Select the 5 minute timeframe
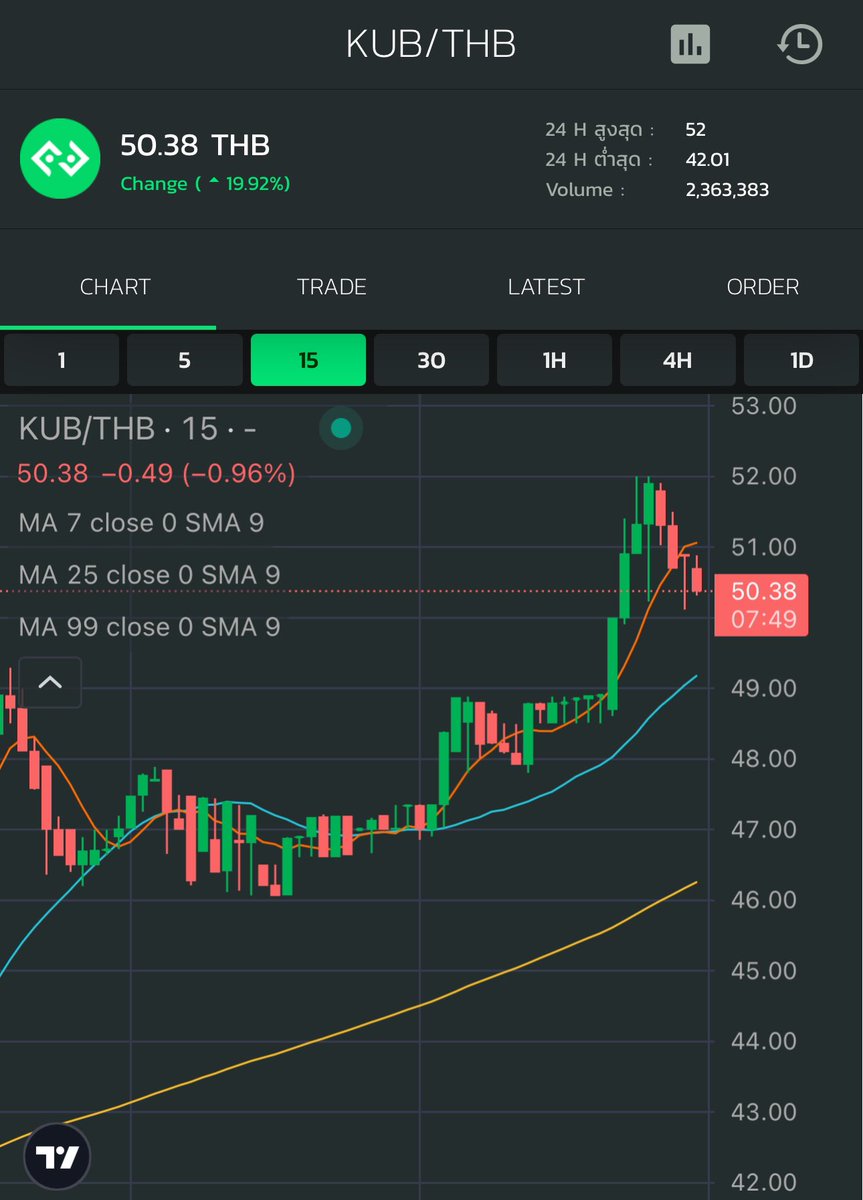The width and height of the screenshot is (863, 1200). point(184,360)
